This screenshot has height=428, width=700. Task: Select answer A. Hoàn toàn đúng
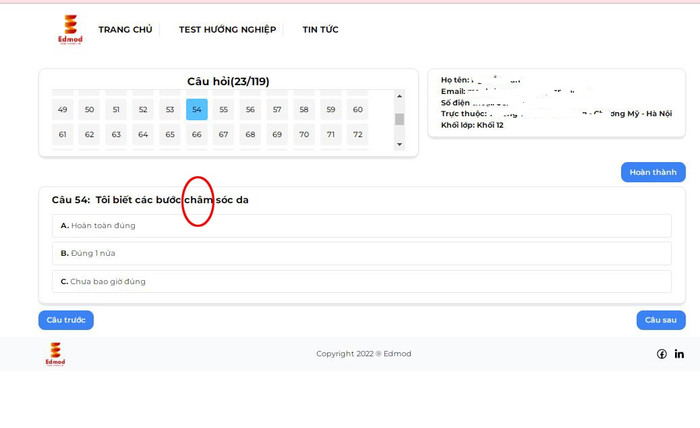pyautogui.click(x=361, y=226)
